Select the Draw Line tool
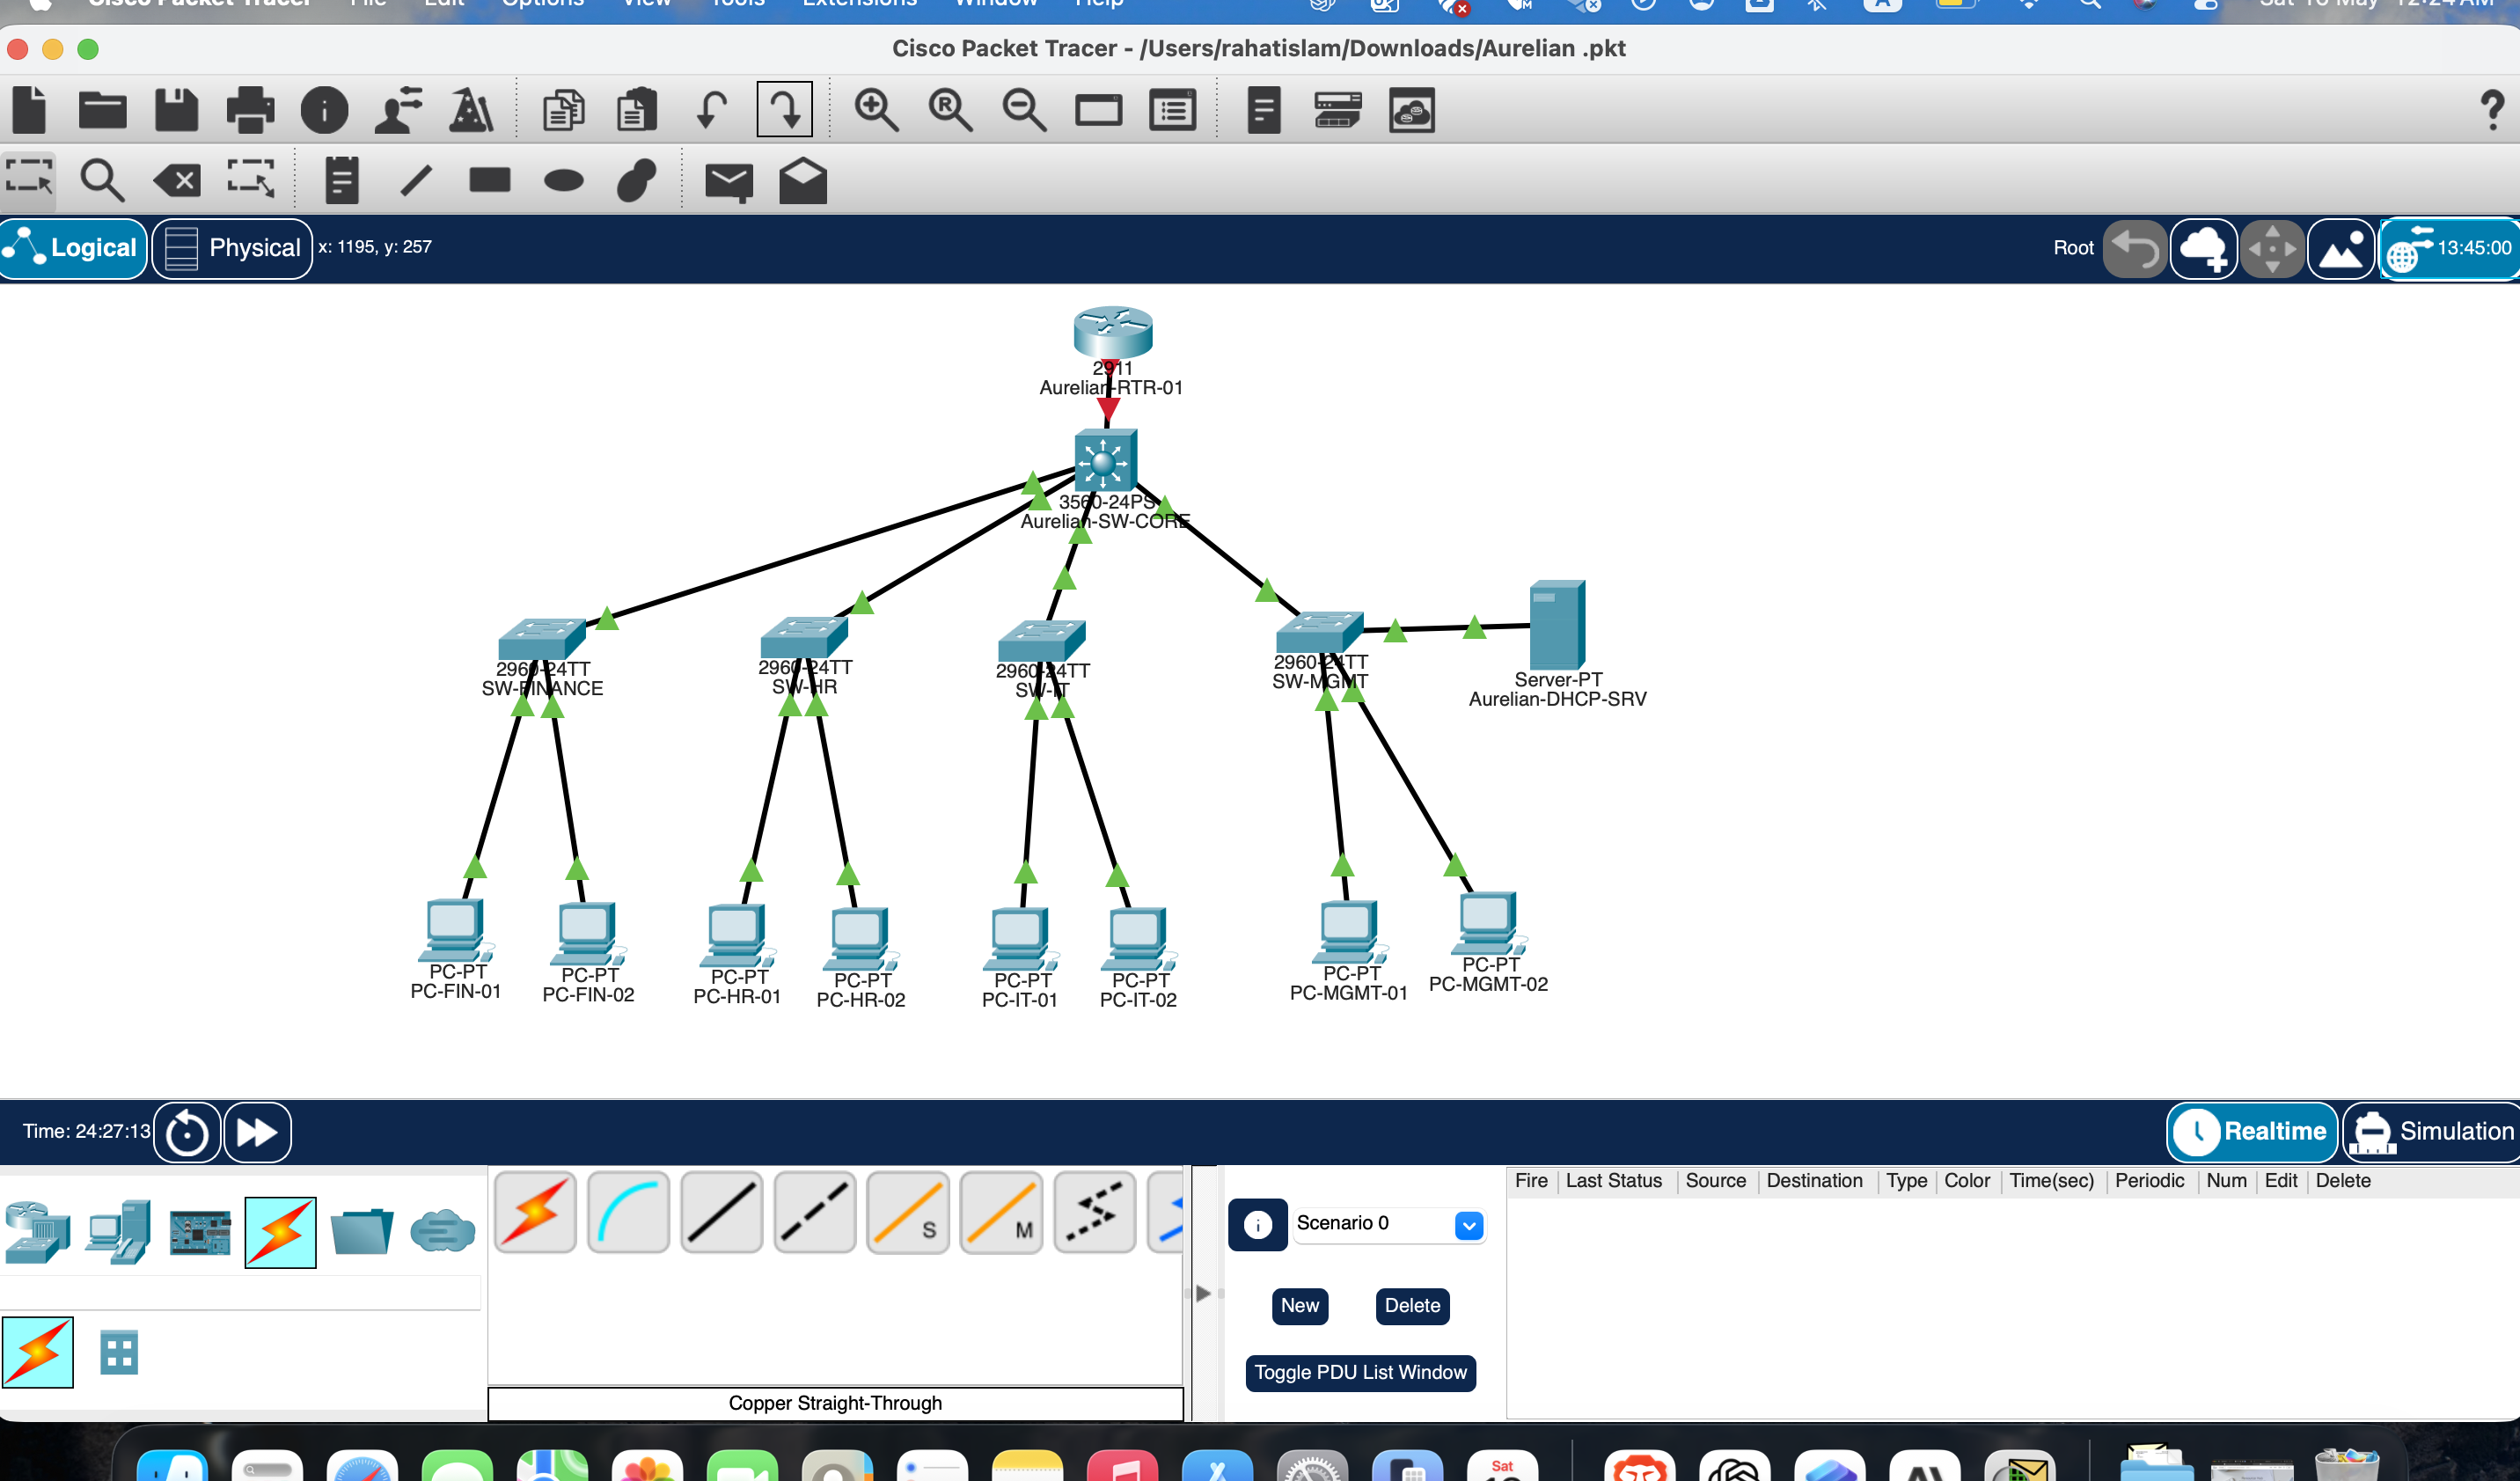Screen dimensions: 2520x1481 (x=416, y=181)
